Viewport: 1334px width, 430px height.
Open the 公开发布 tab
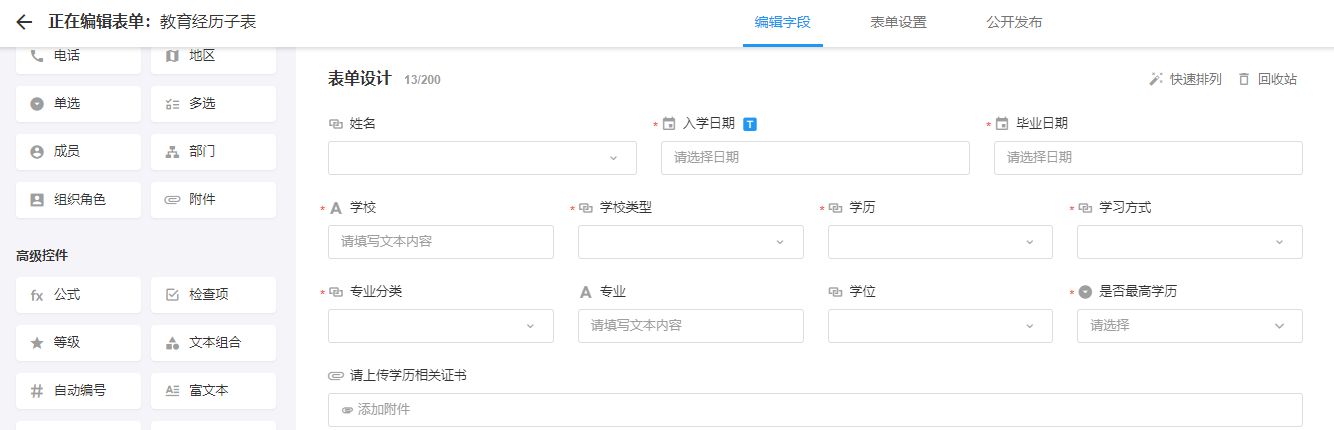(1014, 22)
